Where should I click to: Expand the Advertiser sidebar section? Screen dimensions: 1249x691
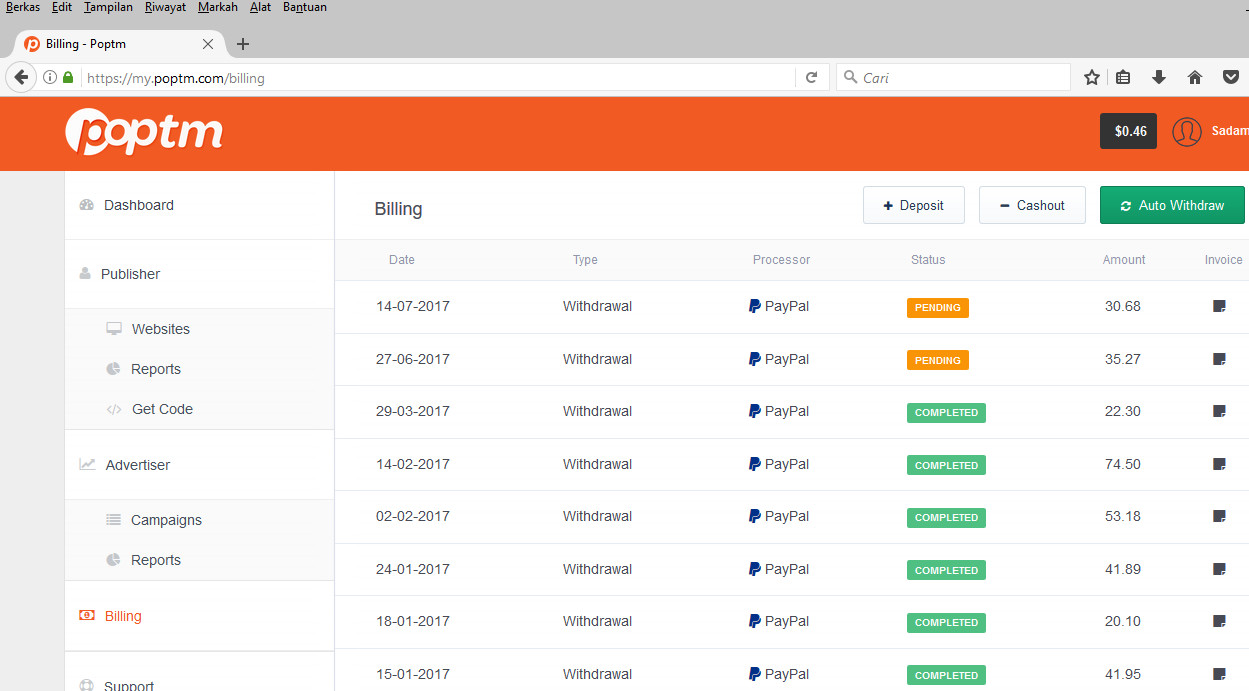[x=199, y=465]
